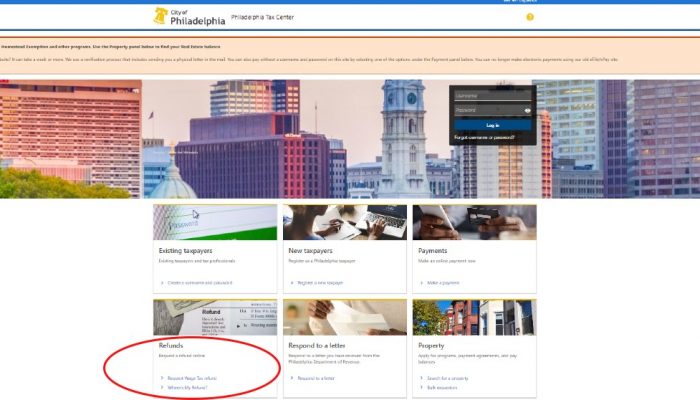The height and width of the screenshot is (400, 700).
Task: Open Request Wage Tax refund link
Action: pyautogui.click(x=192, y=378)
